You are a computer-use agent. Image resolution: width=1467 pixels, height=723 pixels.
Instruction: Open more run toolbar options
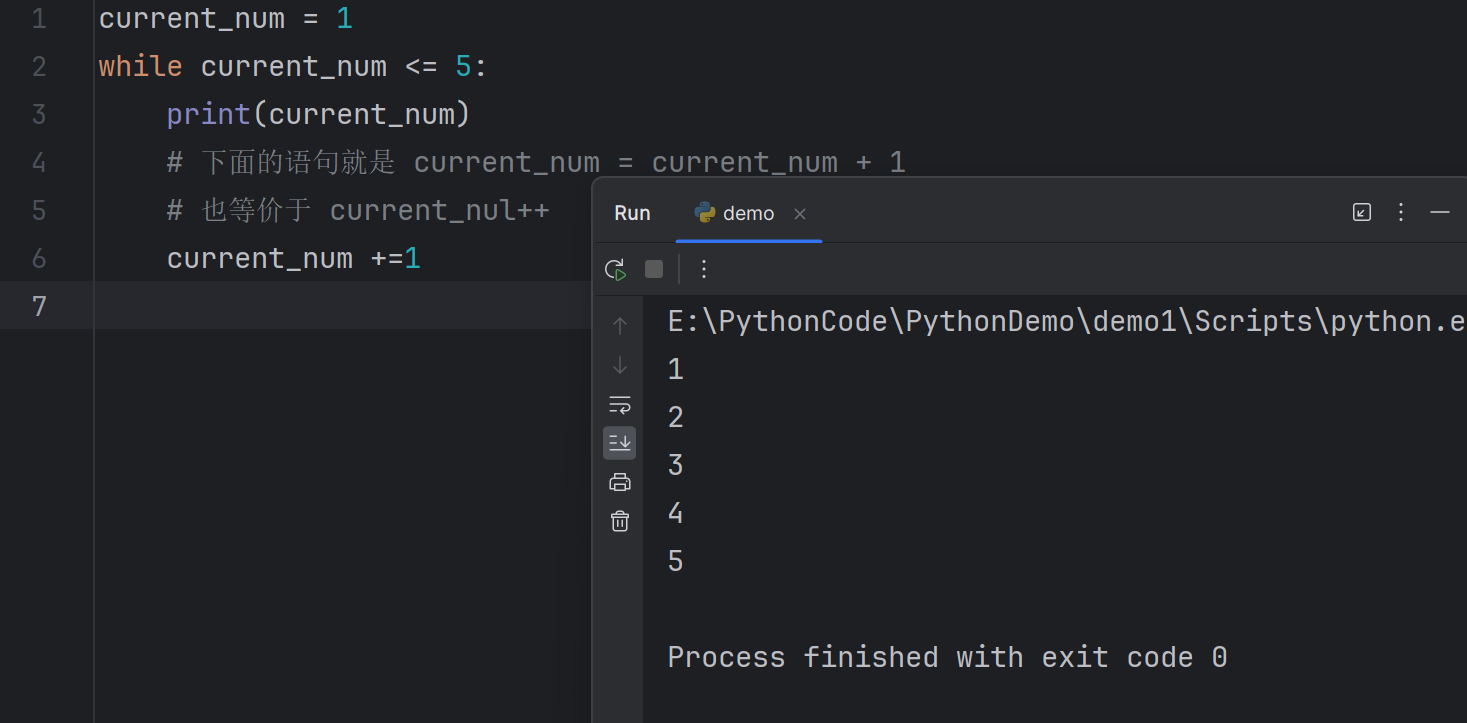click(x=704, y=269)
